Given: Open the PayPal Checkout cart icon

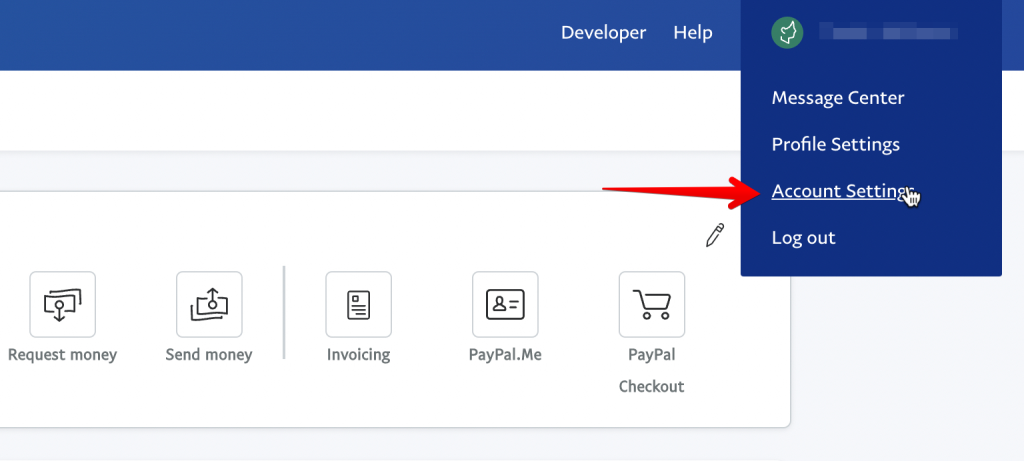Looking at the screenshot, I should [651, 304].
